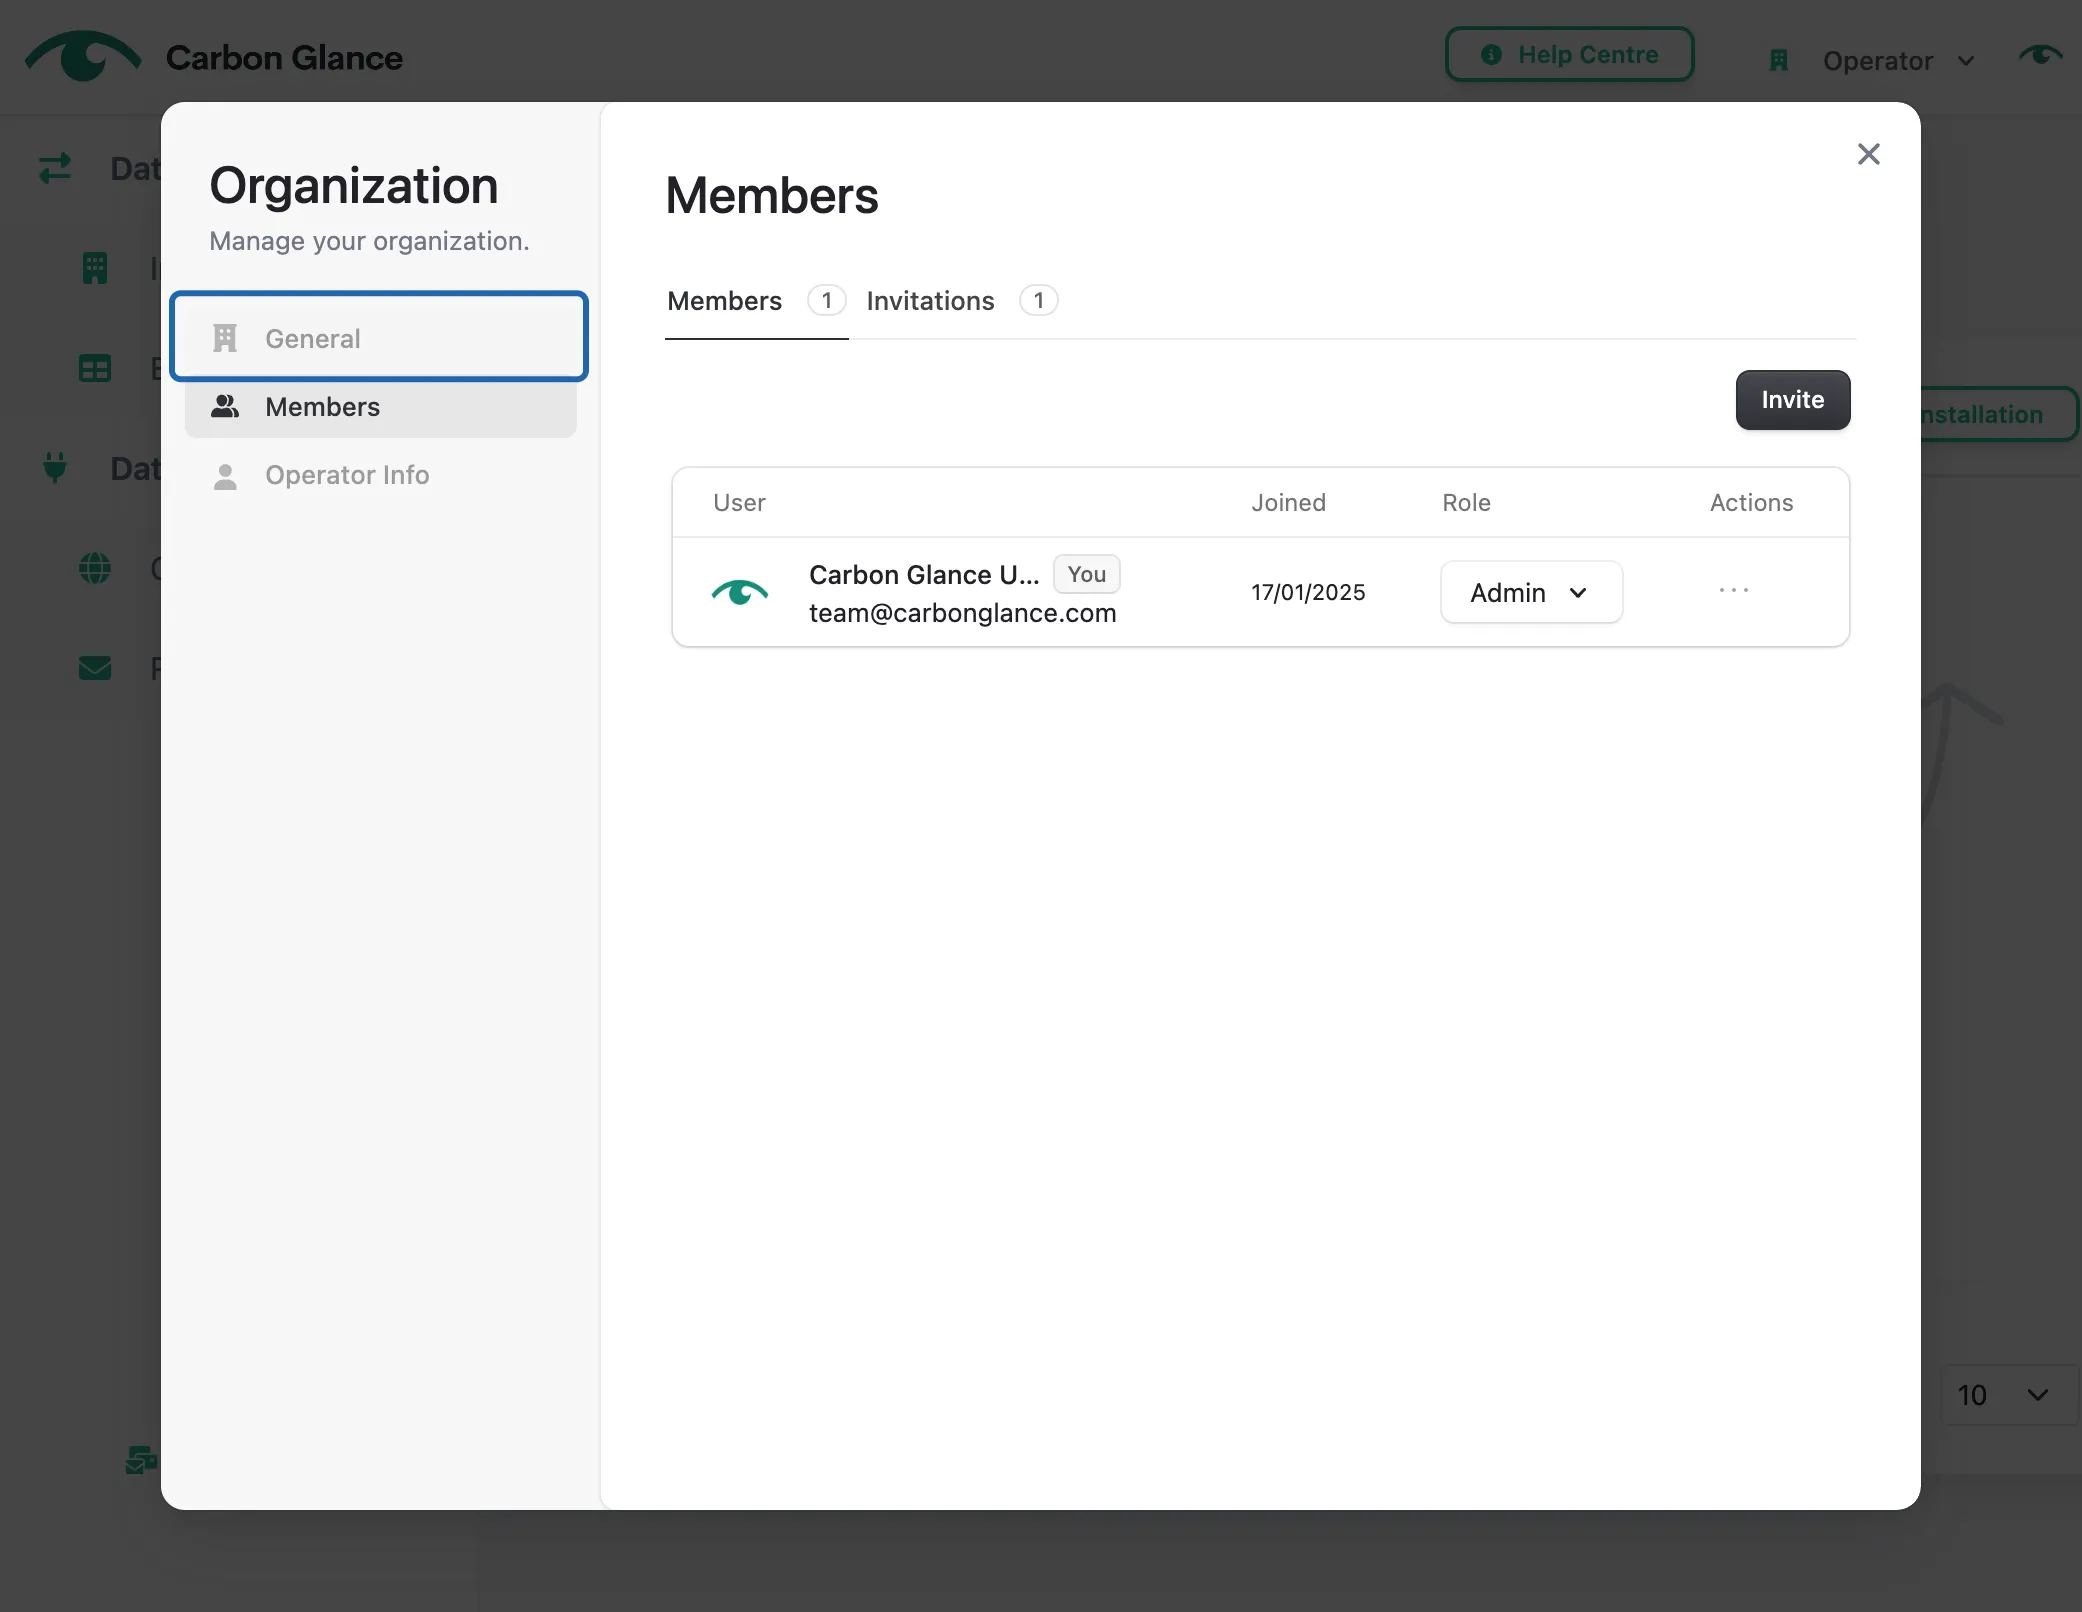Click the Help Centre button
The image size is (2082, 1612).
pyautogui.click(x=1569, y=55)
